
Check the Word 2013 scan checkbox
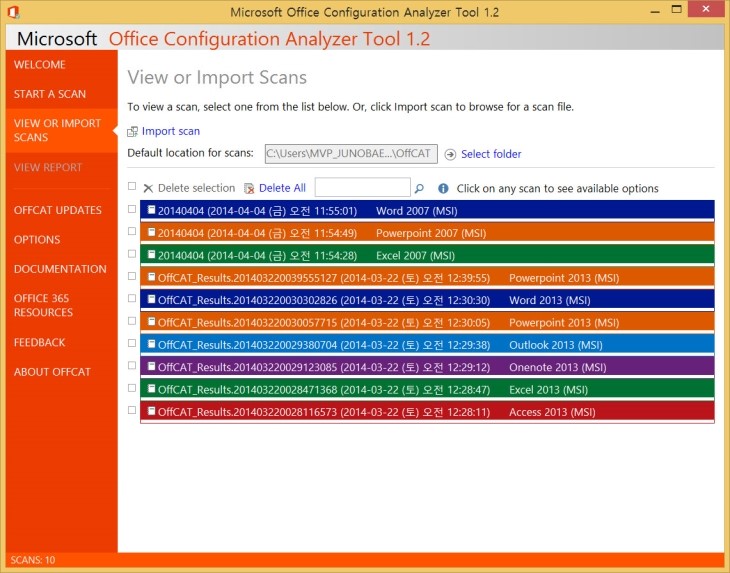pos(132,298)
